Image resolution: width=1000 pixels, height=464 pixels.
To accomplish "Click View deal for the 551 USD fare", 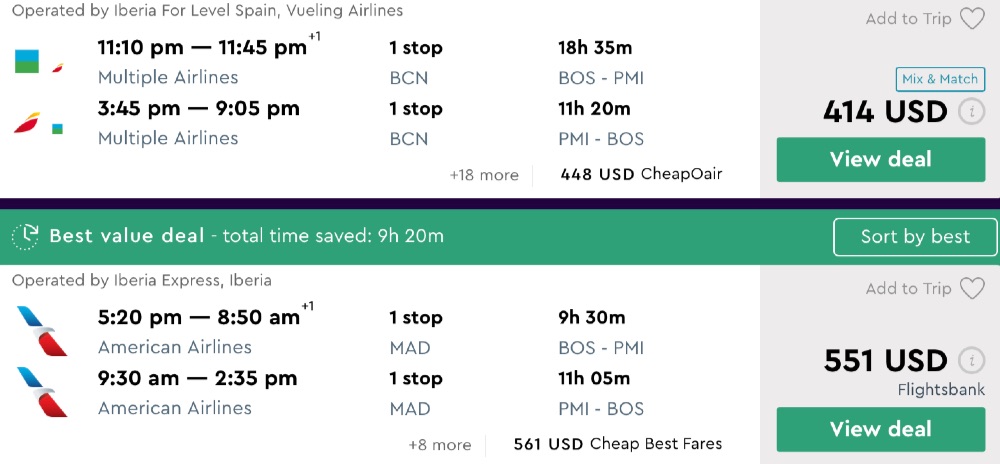I will click(x=880, y=429).
